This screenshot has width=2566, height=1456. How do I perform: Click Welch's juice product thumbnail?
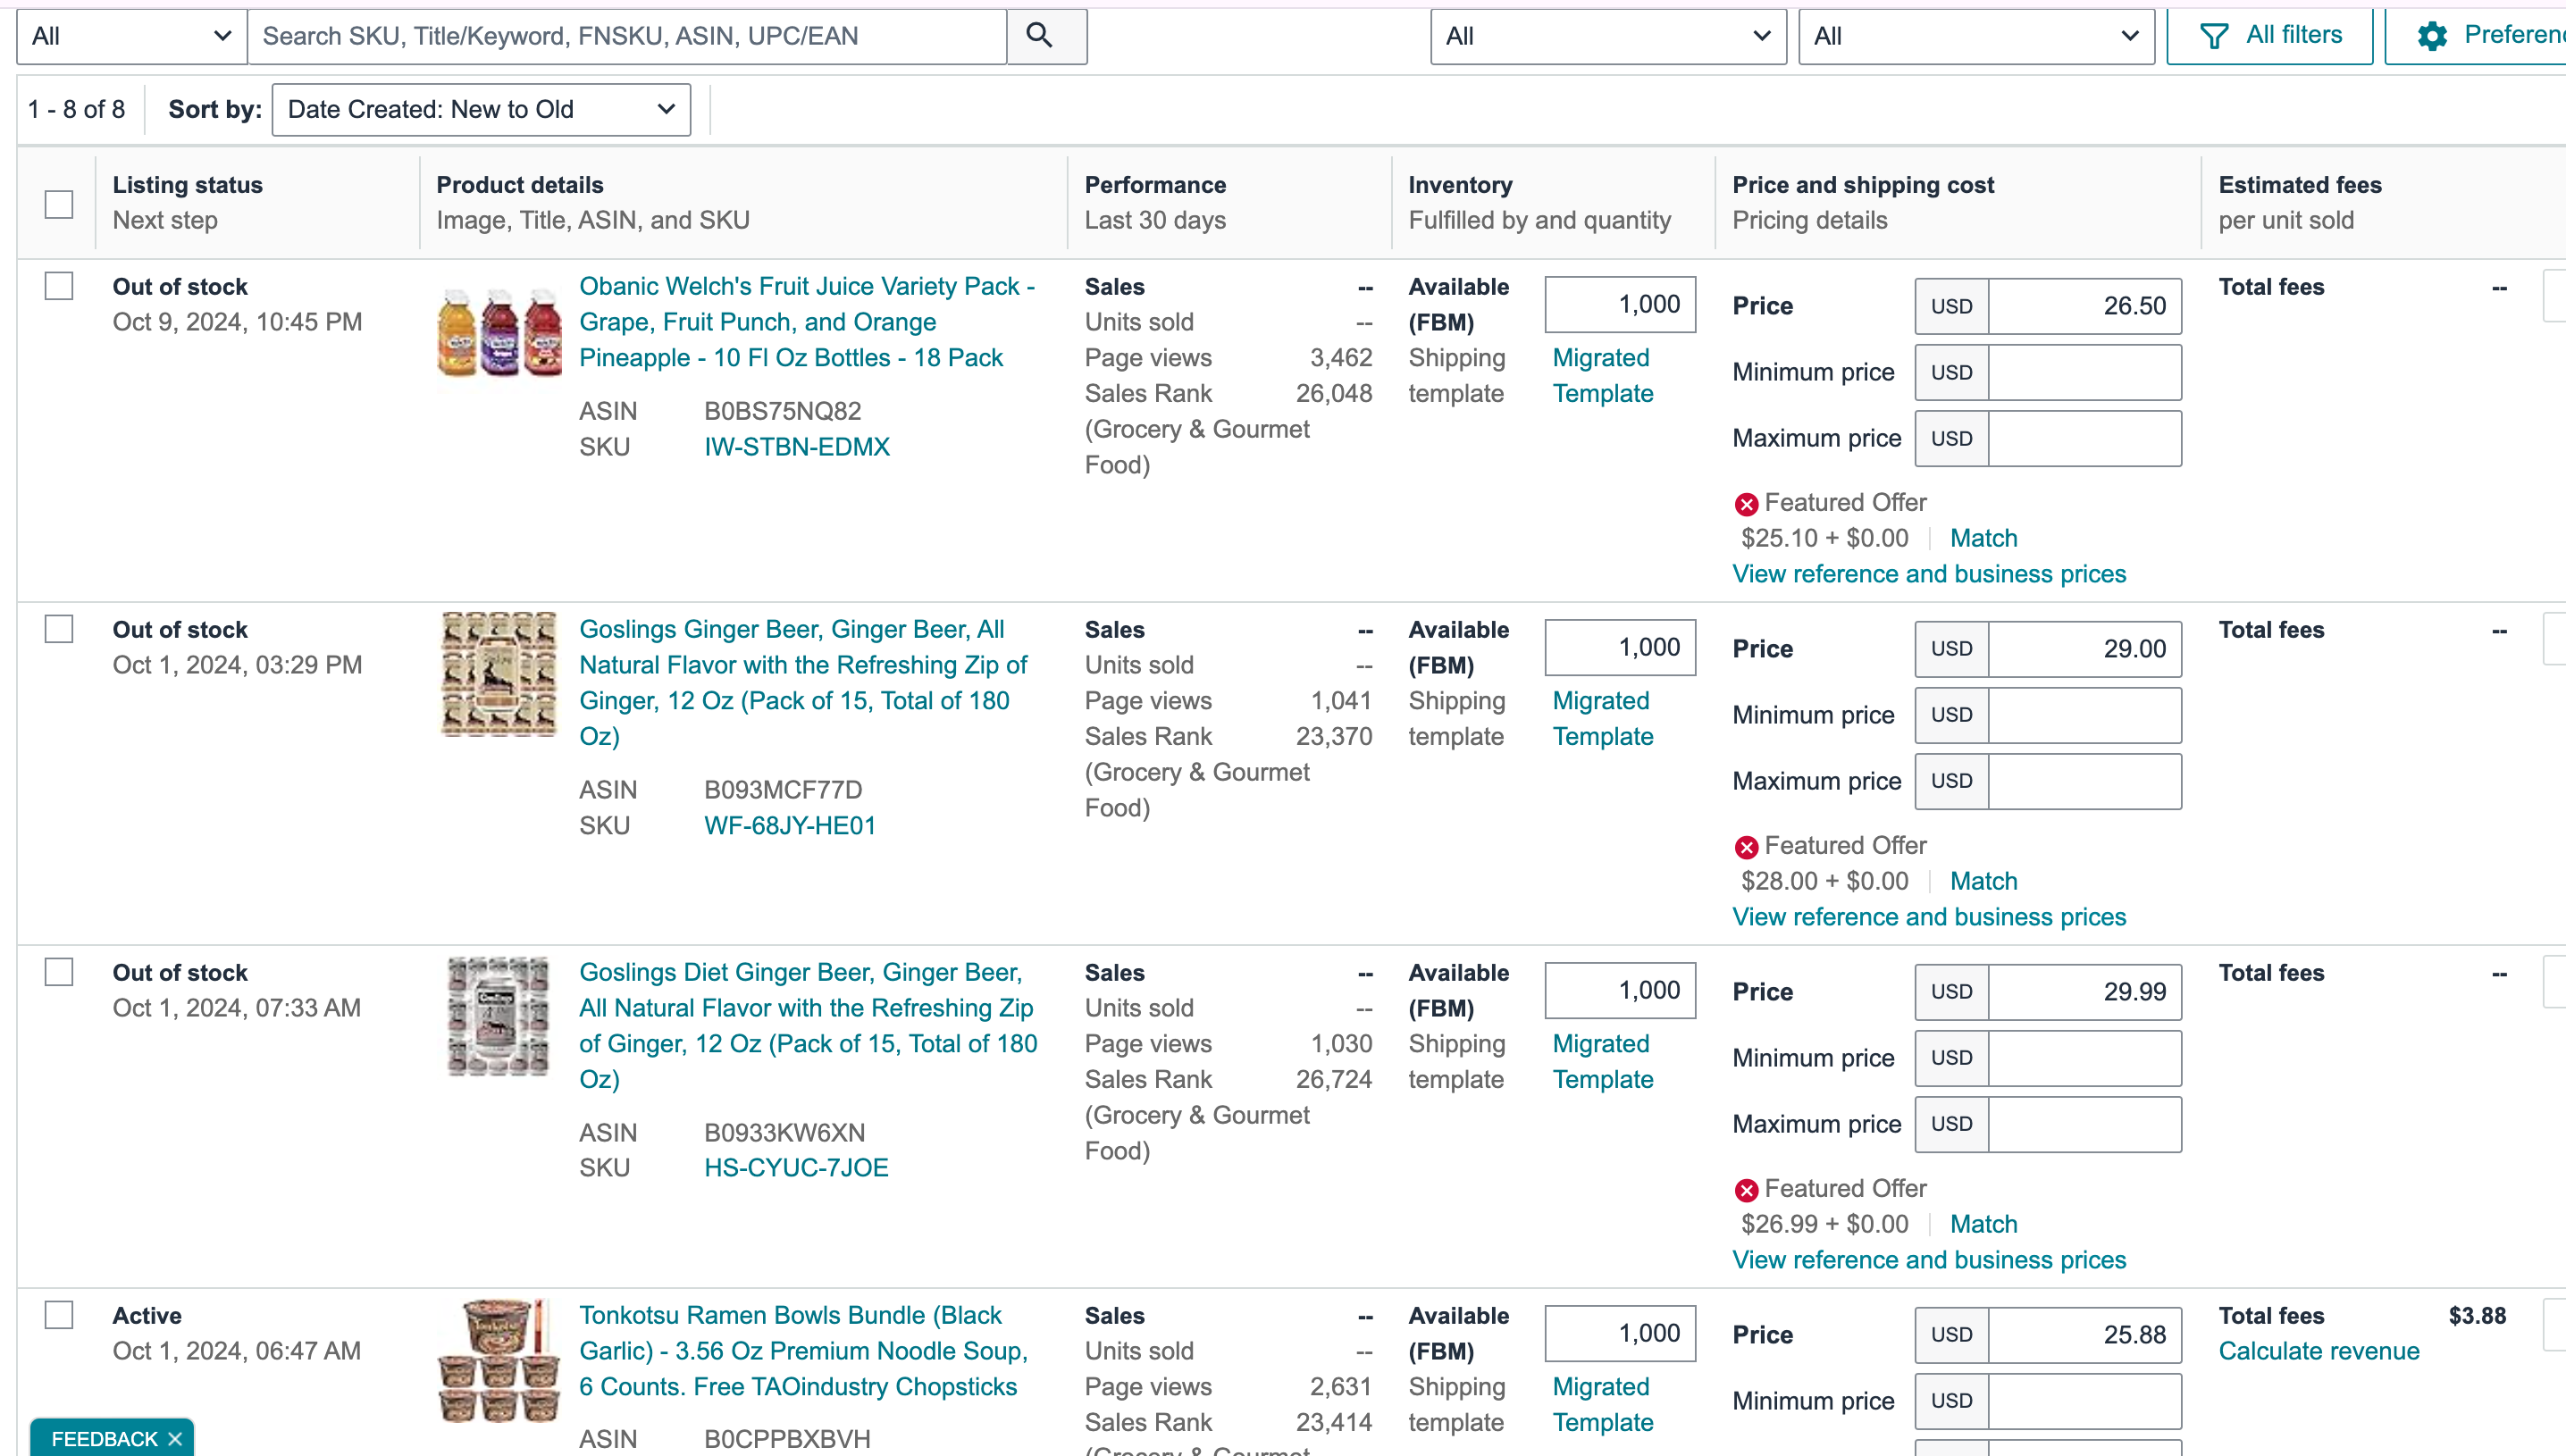click(x=500, y=333)
